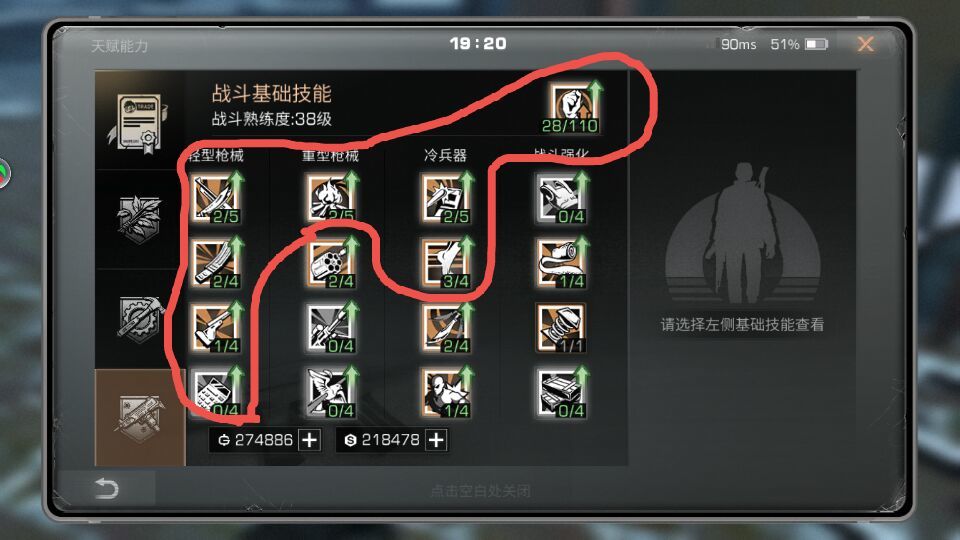
Task: Open the revolver cylinder skill 2/4
Action: [x=331, y=263]
